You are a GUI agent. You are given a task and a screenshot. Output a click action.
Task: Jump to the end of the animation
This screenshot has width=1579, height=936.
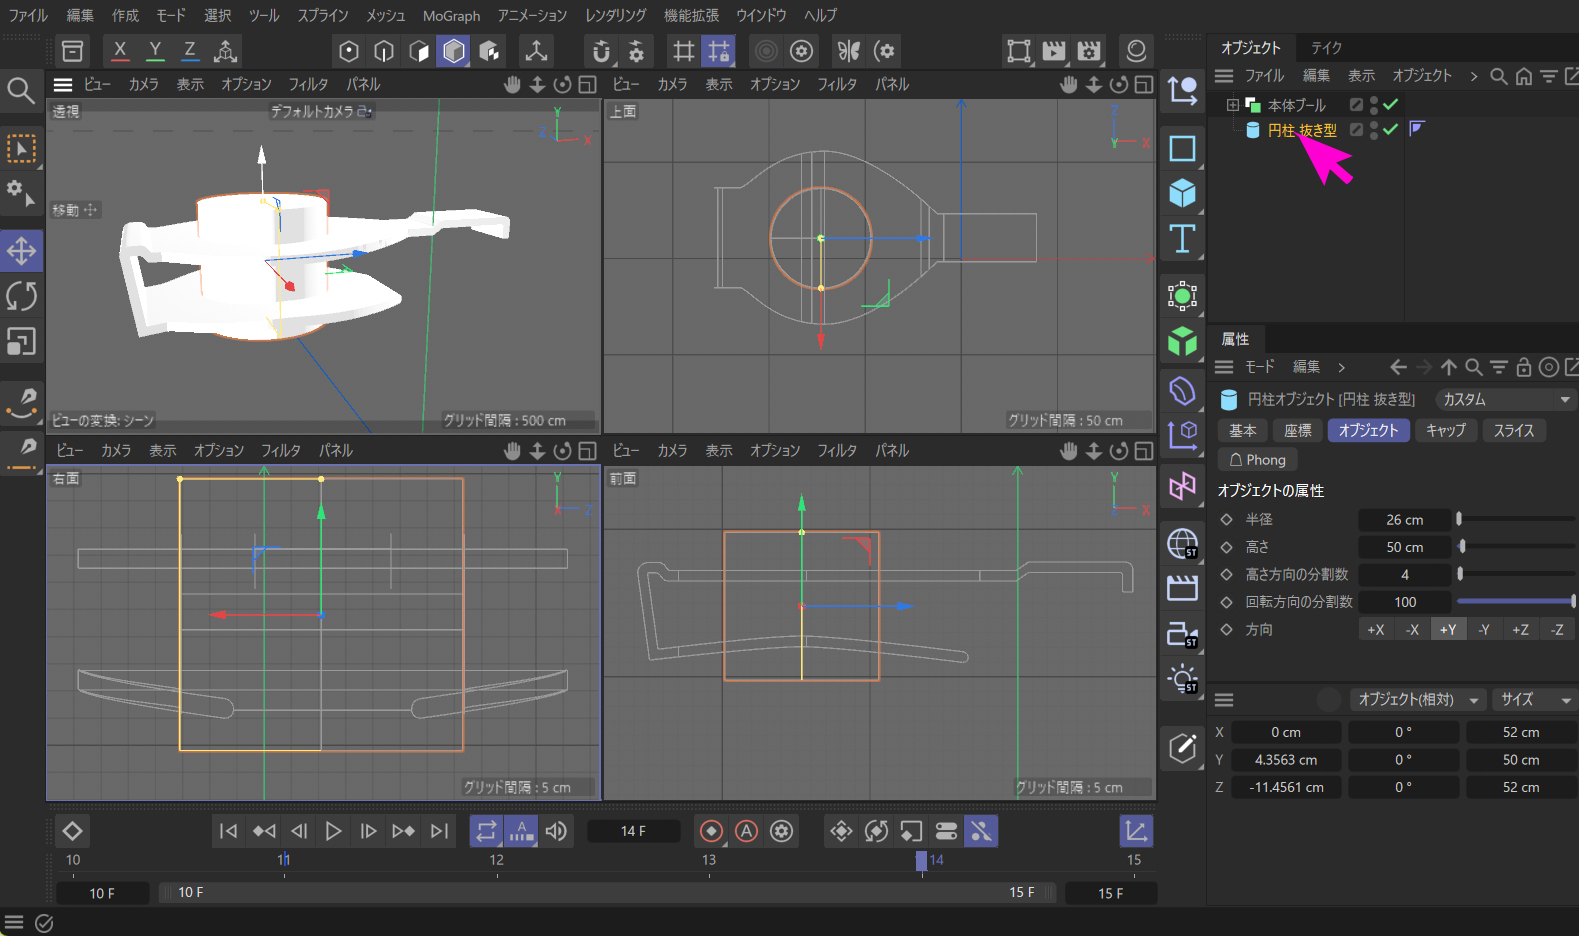[439, 831]
